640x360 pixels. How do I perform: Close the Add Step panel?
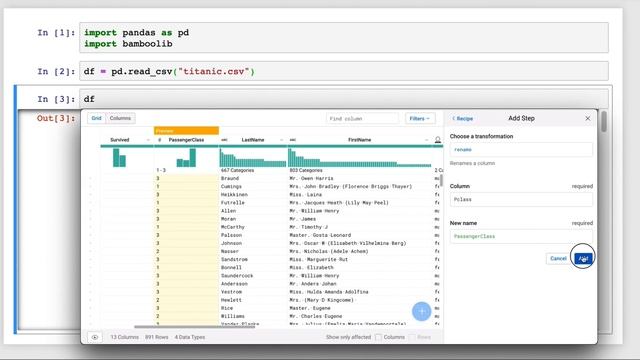pyautogui.click(x=588, y=118)
